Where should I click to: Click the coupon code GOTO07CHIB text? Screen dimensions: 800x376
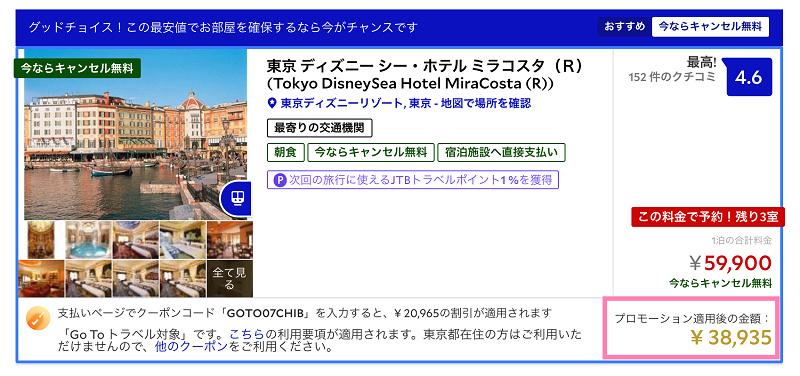coord(266,312)
